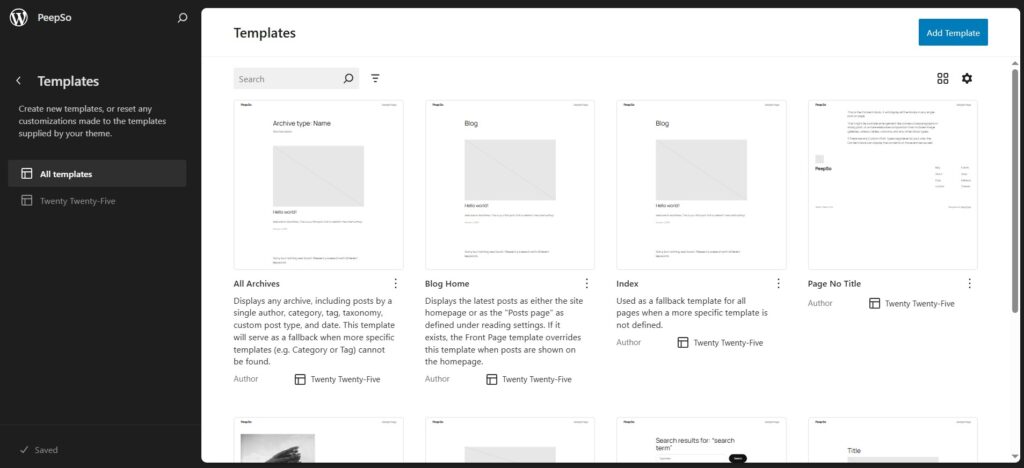Open the All Archives template title
1024x468 pixels.
click(x=257, y=284)
